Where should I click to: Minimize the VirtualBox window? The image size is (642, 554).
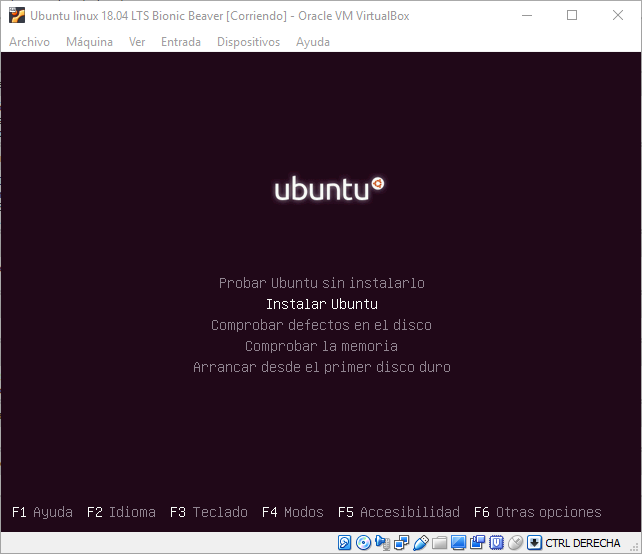coord(527,16)
